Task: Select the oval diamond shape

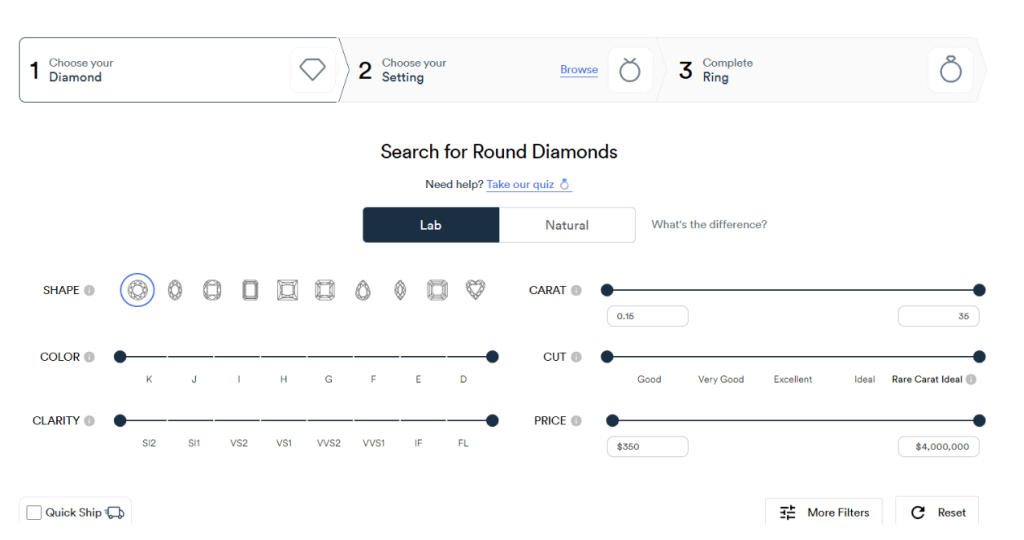Action: (175, 290)
